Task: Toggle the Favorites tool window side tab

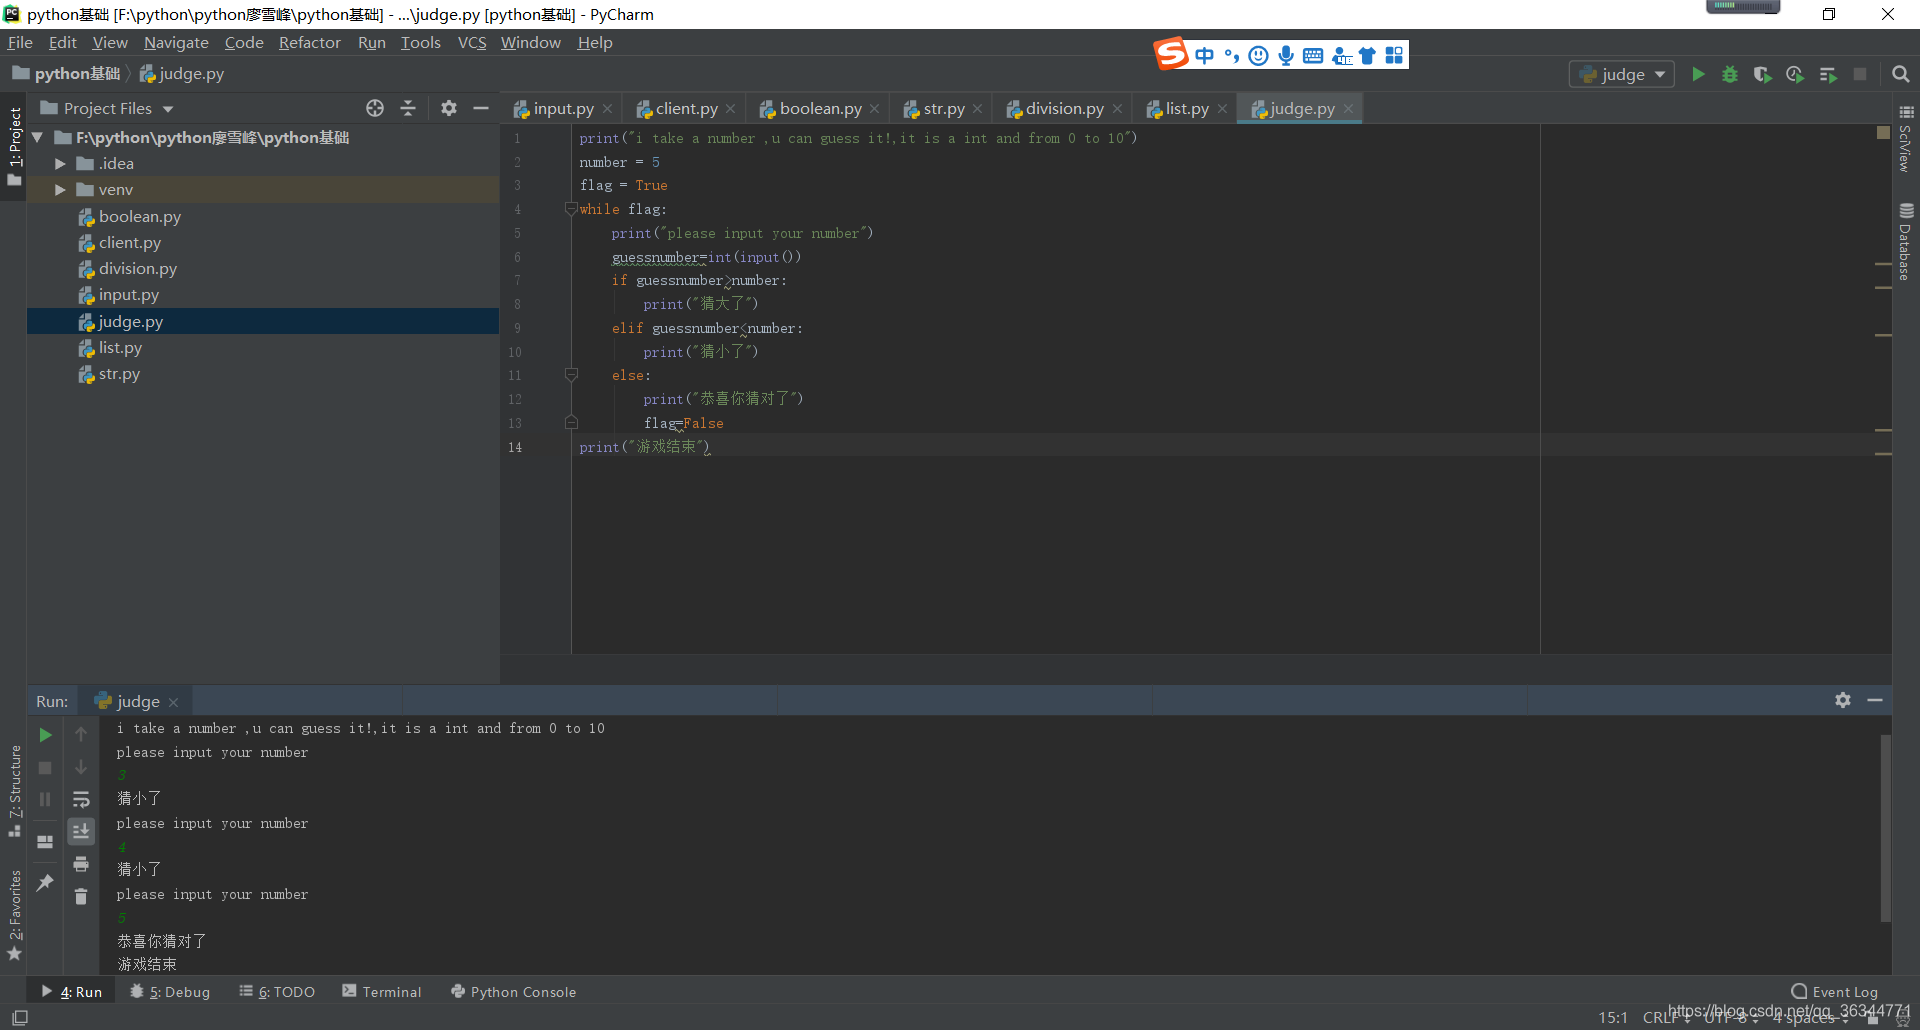Action: 14,914
